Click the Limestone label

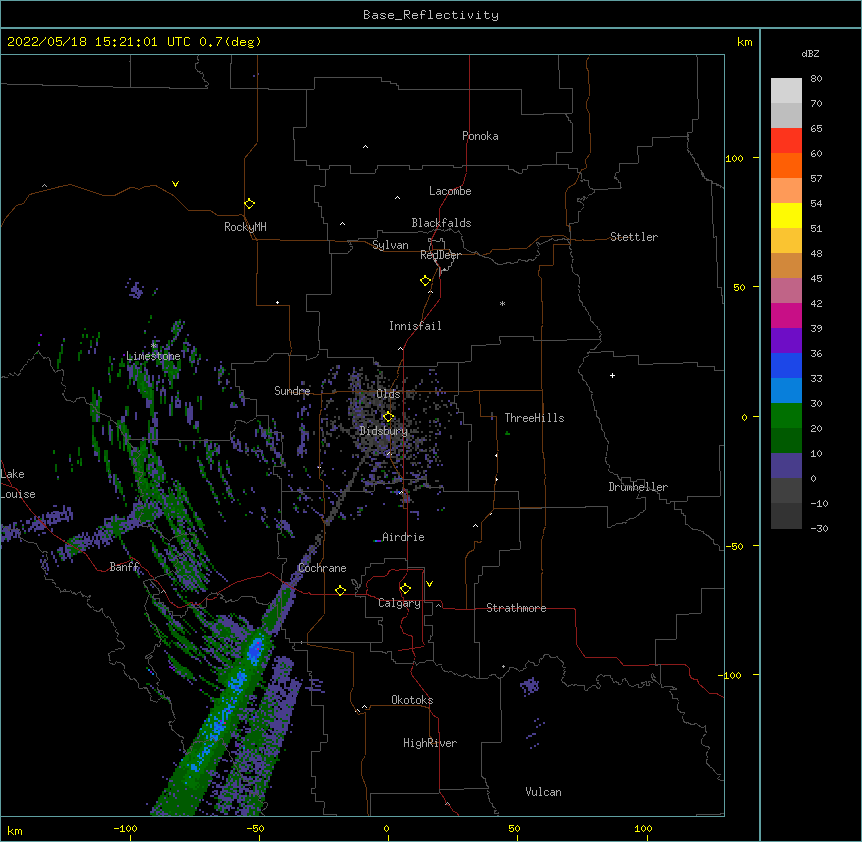point(153,356)
